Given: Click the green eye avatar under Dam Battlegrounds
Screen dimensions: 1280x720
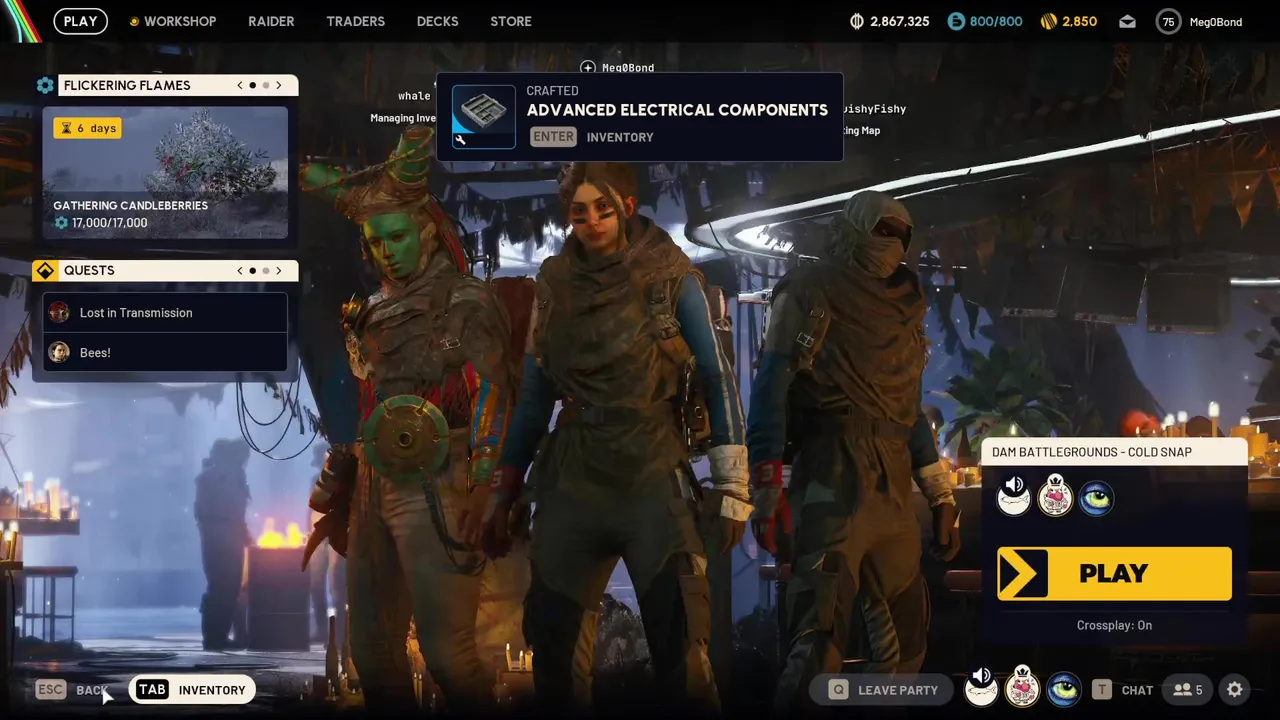Looking at the screenshot, I should (x=1096, y=497).
